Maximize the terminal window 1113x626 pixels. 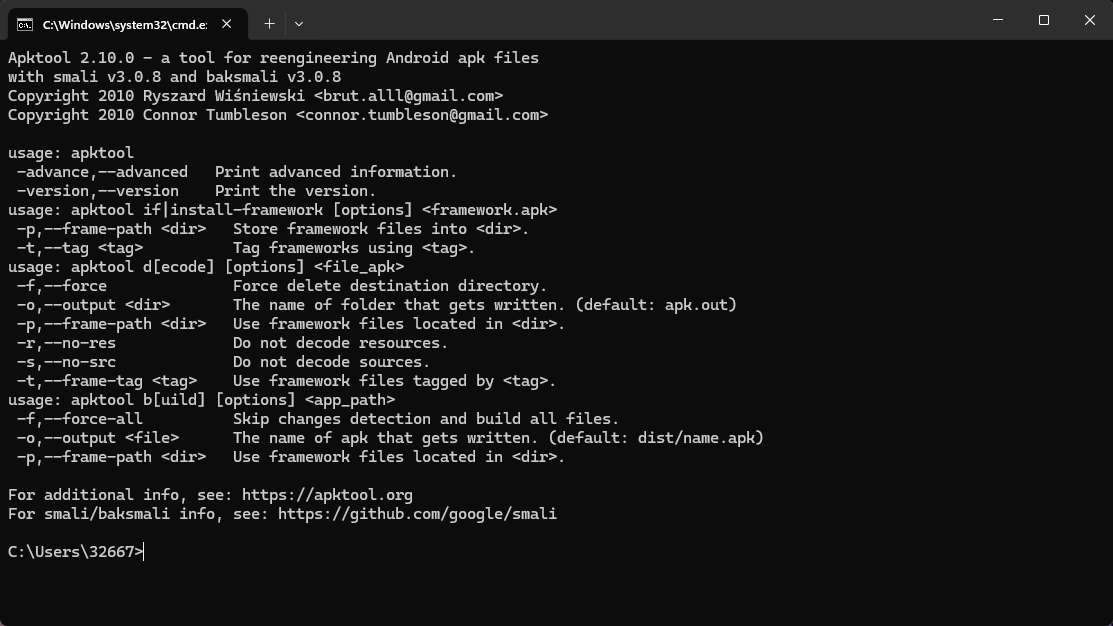coord(1044,20)
